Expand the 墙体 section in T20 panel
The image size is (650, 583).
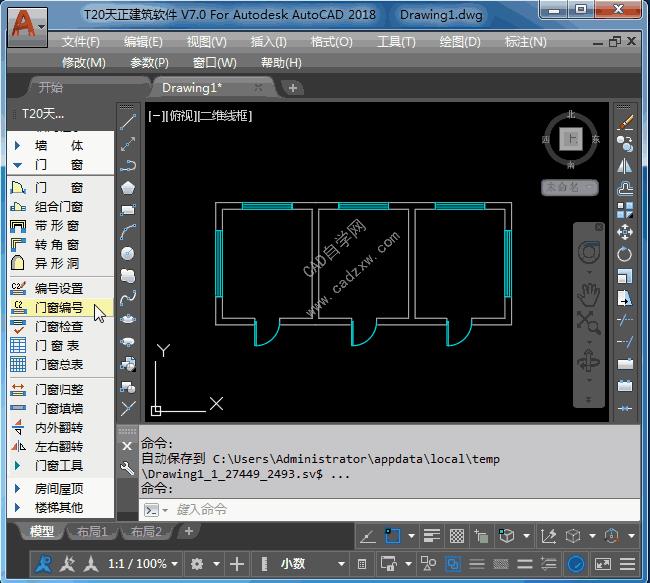pyautogui.click(x=17, y=146)
